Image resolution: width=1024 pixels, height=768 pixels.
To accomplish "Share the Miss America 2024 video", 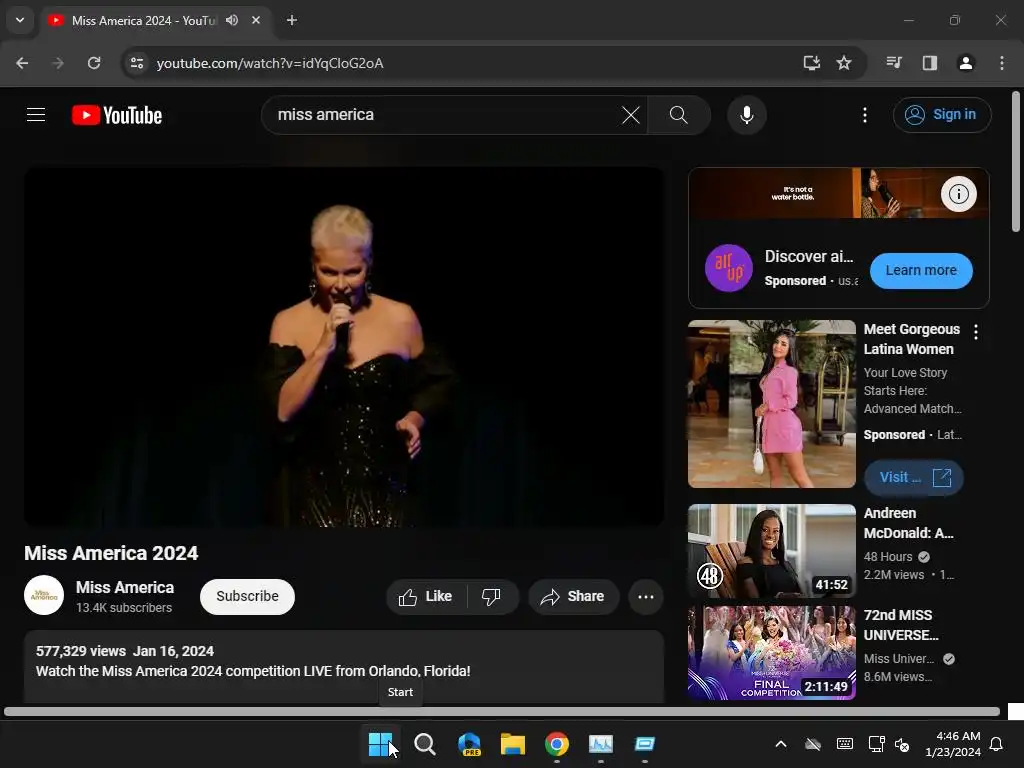I will [573, 596].
